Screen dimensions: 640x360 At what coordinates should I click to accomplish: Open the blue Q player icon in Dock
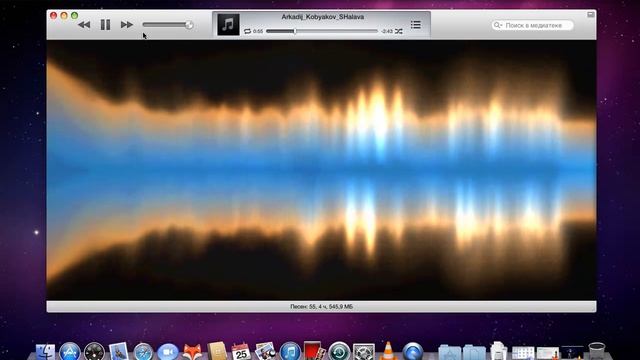coord(413,352)
